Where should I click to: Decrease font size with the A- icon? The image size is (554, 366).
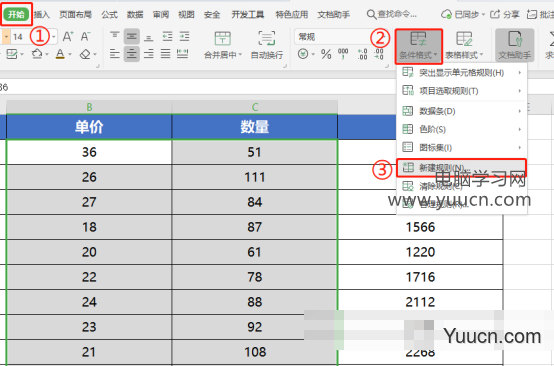pyautogui.click(x=85, y=36)
